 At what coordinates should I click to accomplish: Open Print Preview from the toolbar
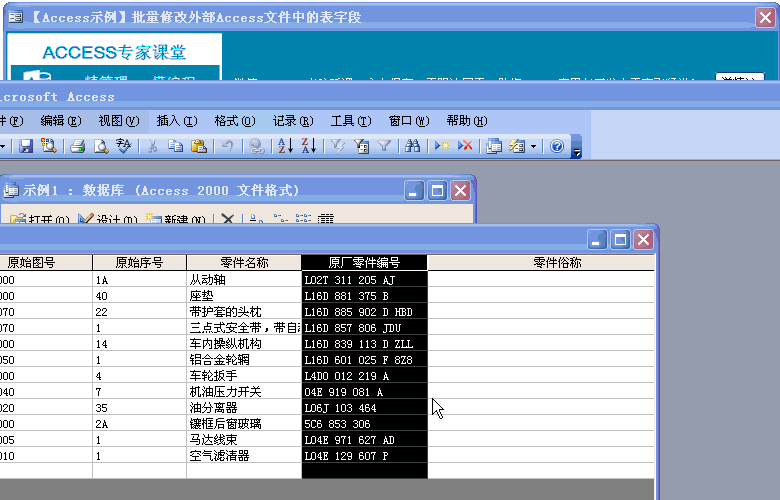click(101, 146)
